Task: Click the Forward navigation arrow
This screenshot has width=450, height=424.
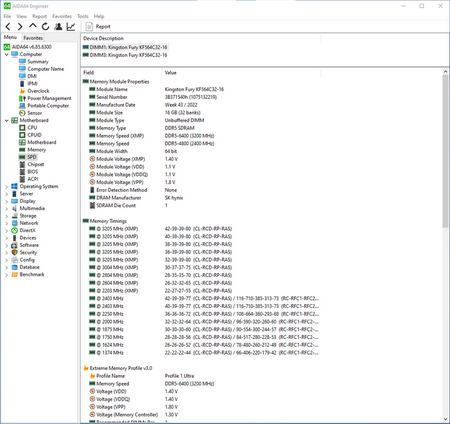Action: 20,27
